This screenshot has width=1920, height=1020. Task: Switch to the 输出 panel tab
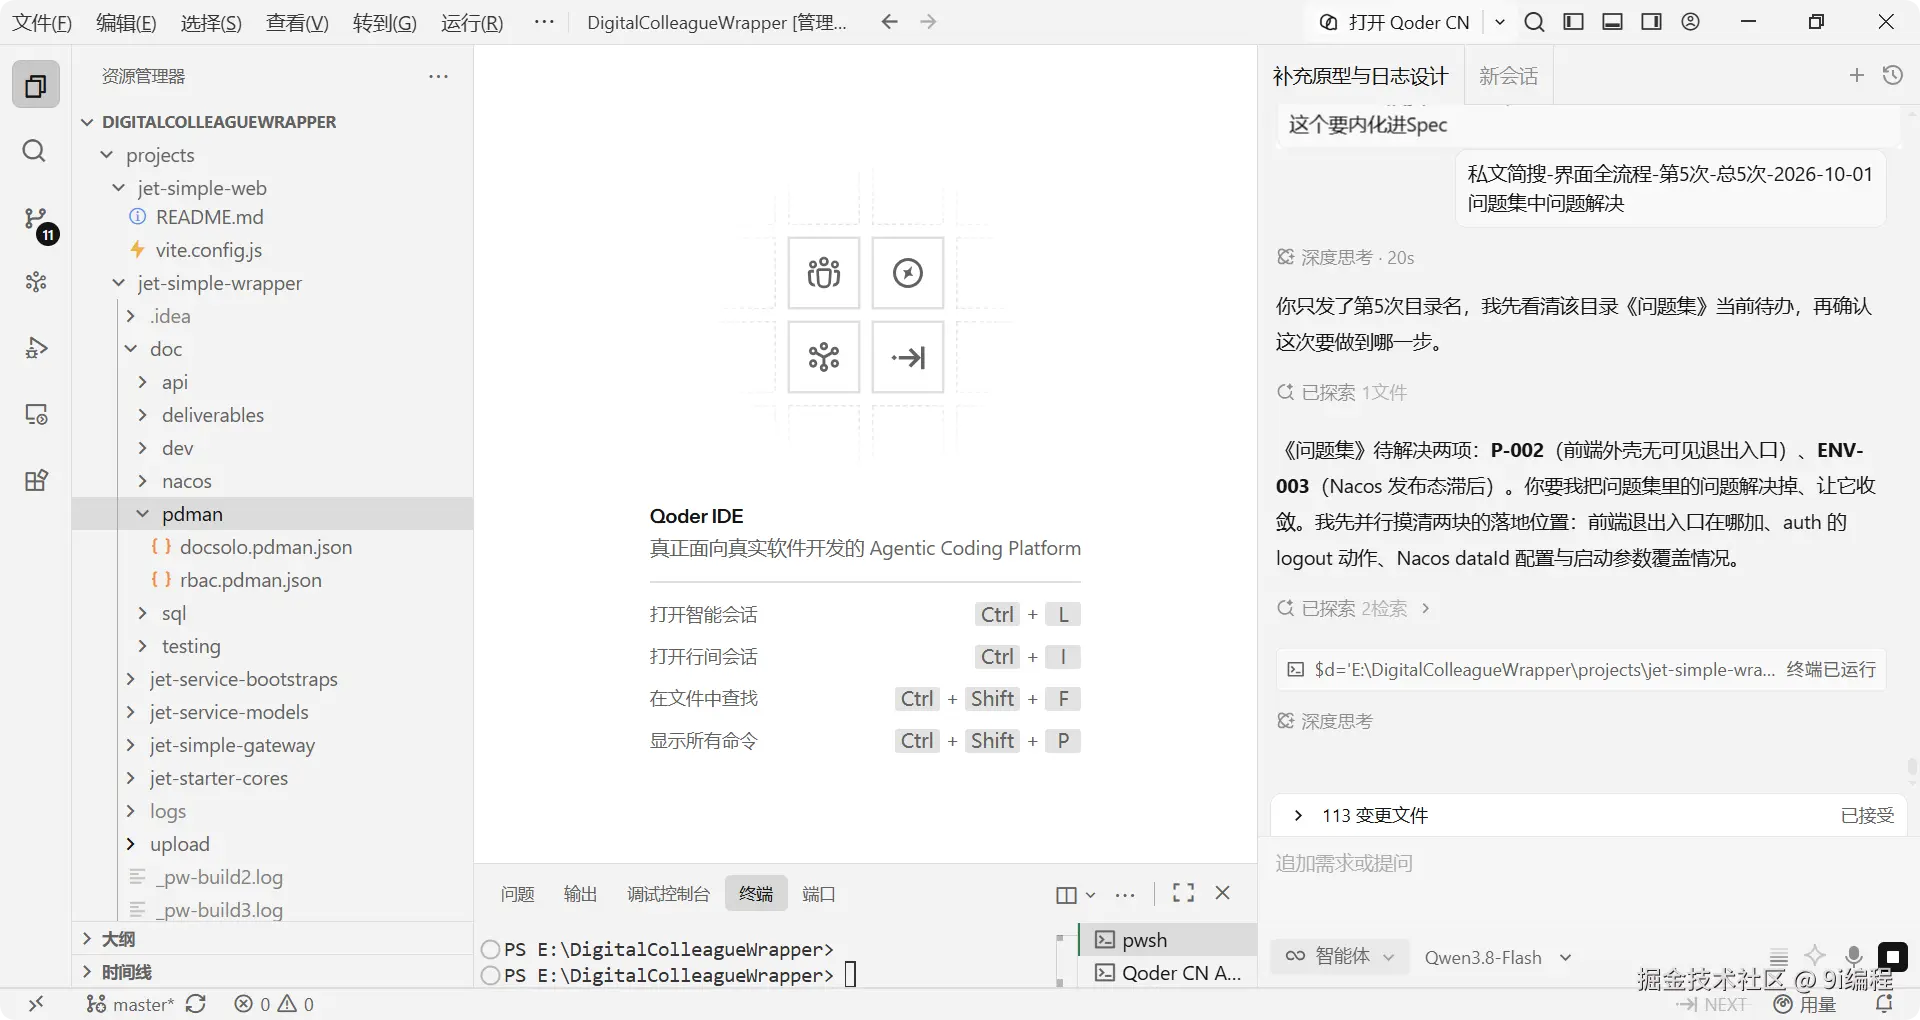[580, 893]
